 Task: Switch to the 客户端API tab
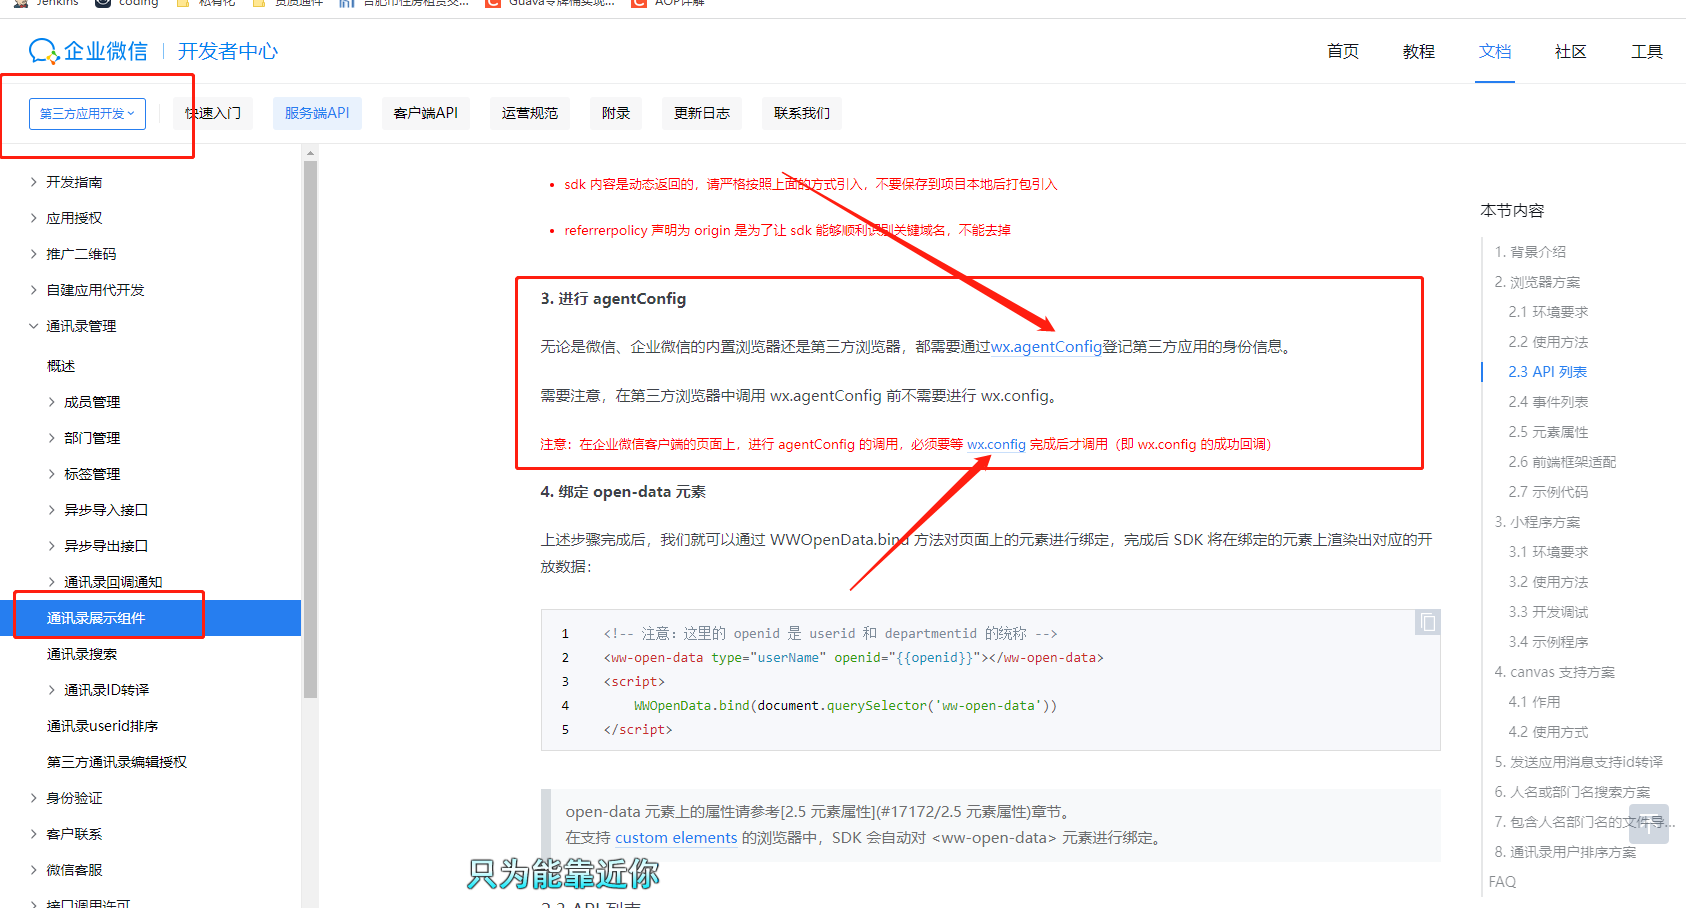425,113
